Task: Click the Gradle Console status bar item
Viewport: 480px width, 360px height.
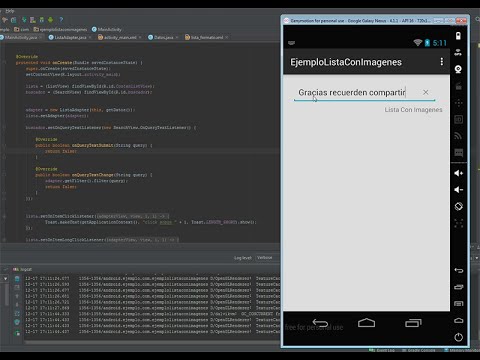Action: 419,350
